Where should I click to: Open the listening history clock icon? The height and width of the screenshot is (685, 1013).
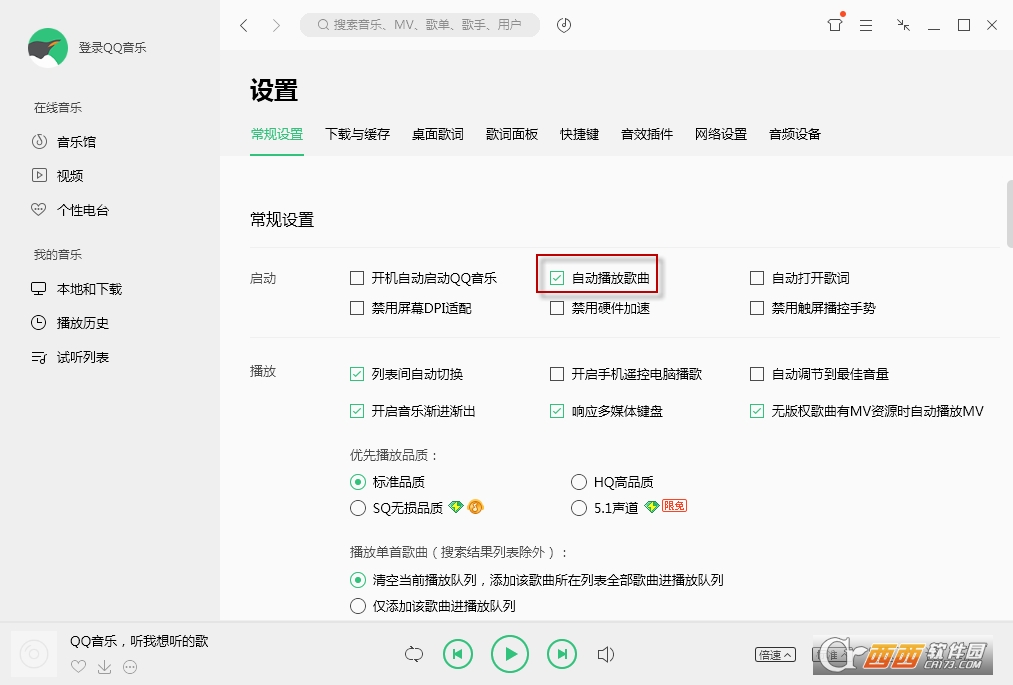coord(563,25)
